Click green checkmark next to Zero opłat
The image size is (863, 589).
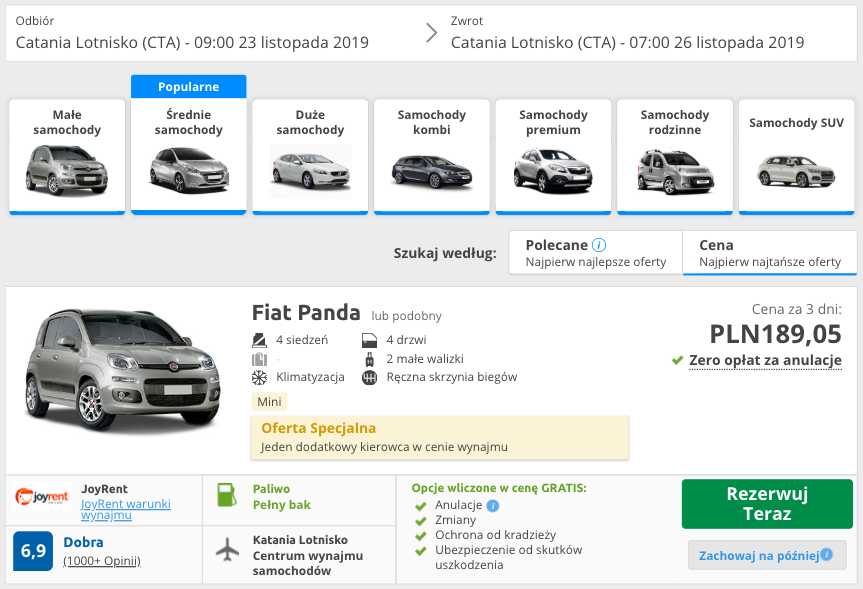point(678,361)
